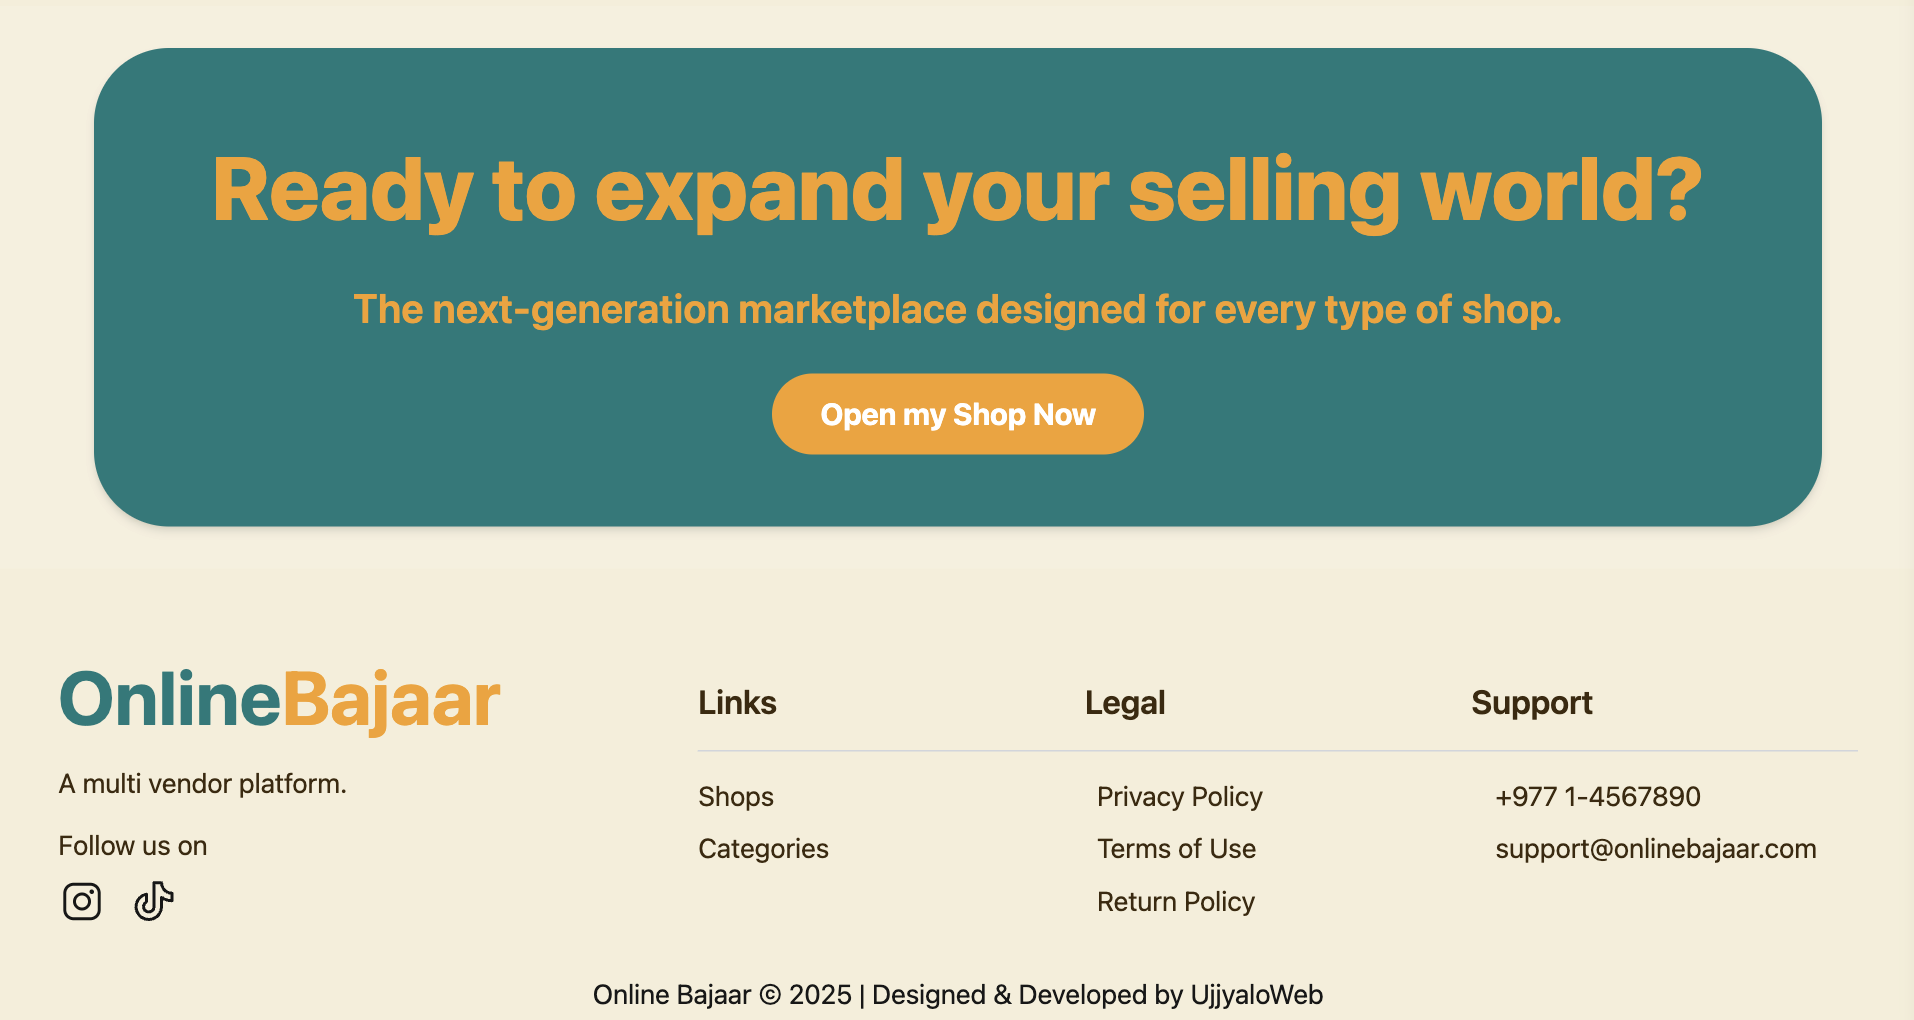Click the Support column heading
The width and height of the screenshot is (1914, 1020).
coord(1531,703)
